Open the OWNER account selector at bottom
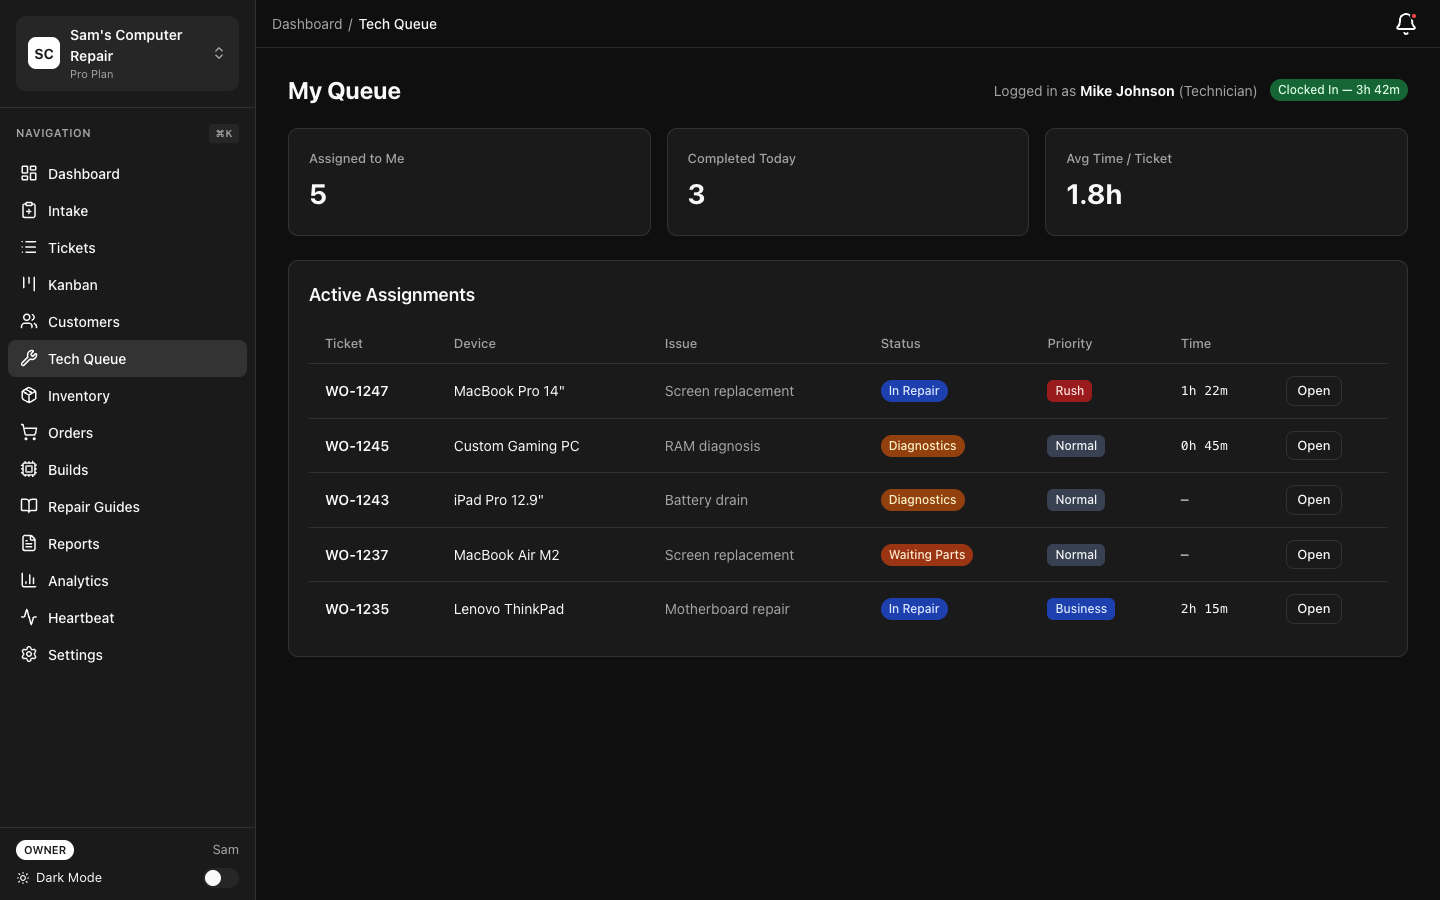1440x900 pixels. point(45,850)
